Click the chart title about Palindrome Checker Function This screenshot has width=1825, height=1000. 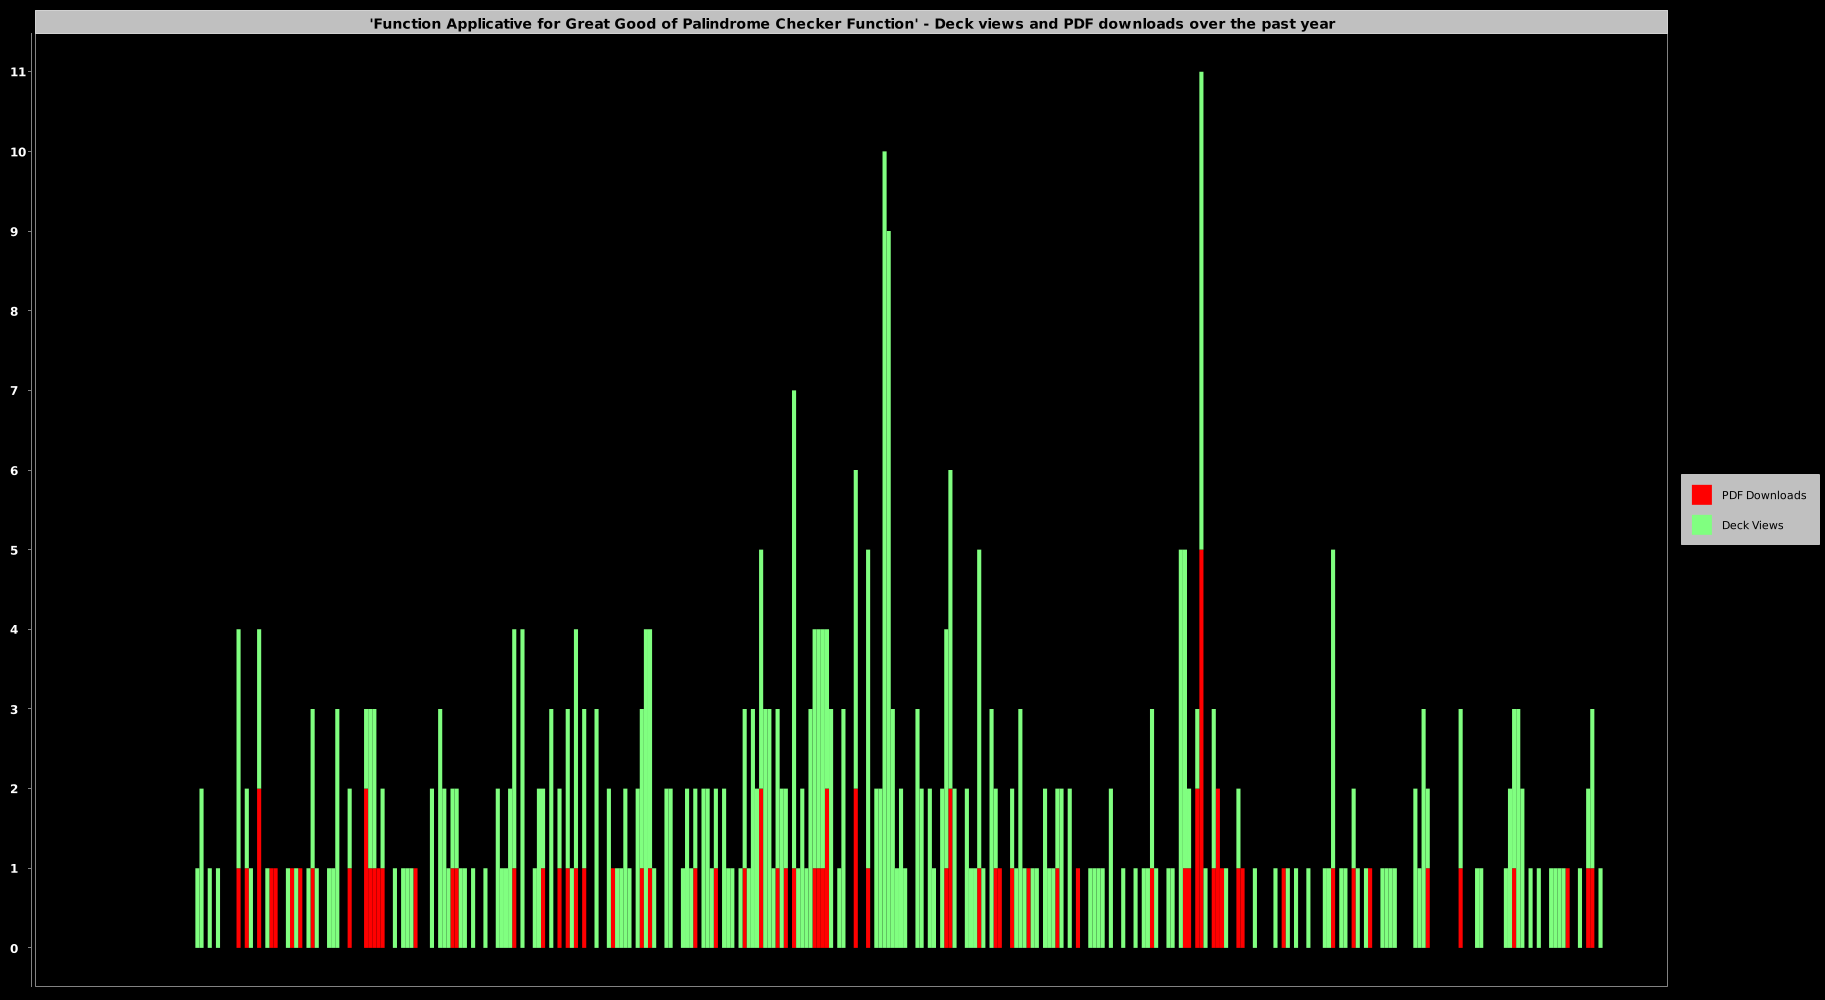pos(852,24)
